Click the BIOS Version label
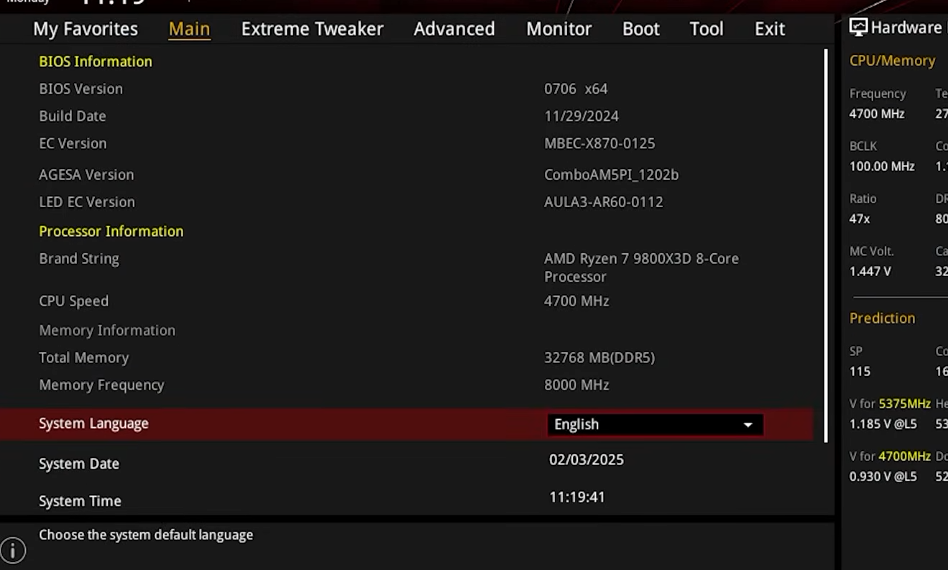 point(81,89)
